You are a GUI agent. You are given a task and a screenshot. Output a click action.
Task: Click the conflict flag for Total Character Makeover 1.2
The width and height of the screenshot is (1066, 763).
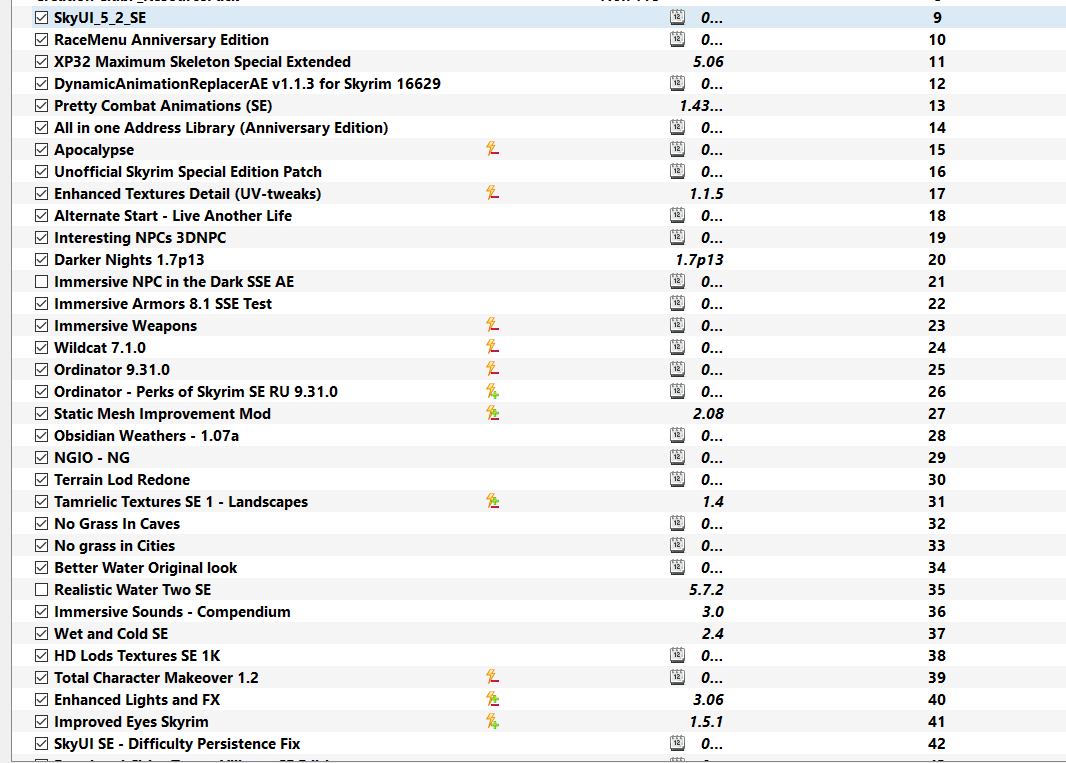tap(493, 677)
